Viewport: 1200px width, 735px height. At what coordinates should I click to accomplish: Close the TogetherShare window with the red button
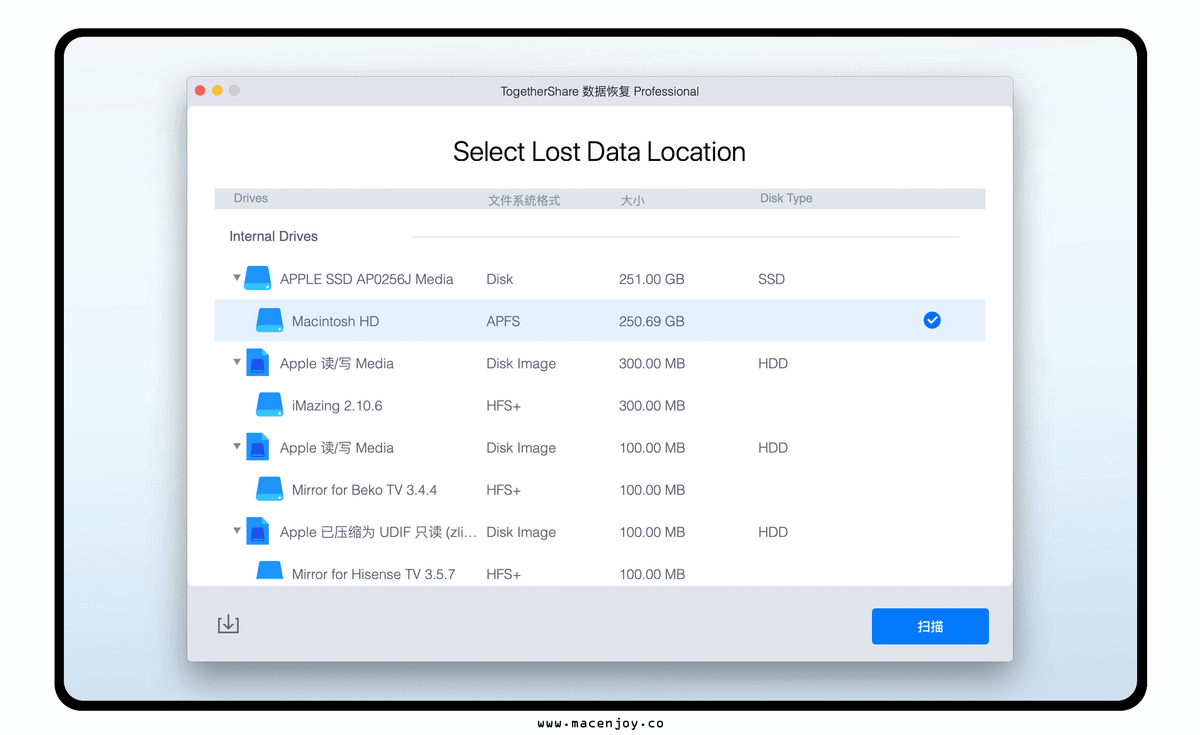point(200,91)
